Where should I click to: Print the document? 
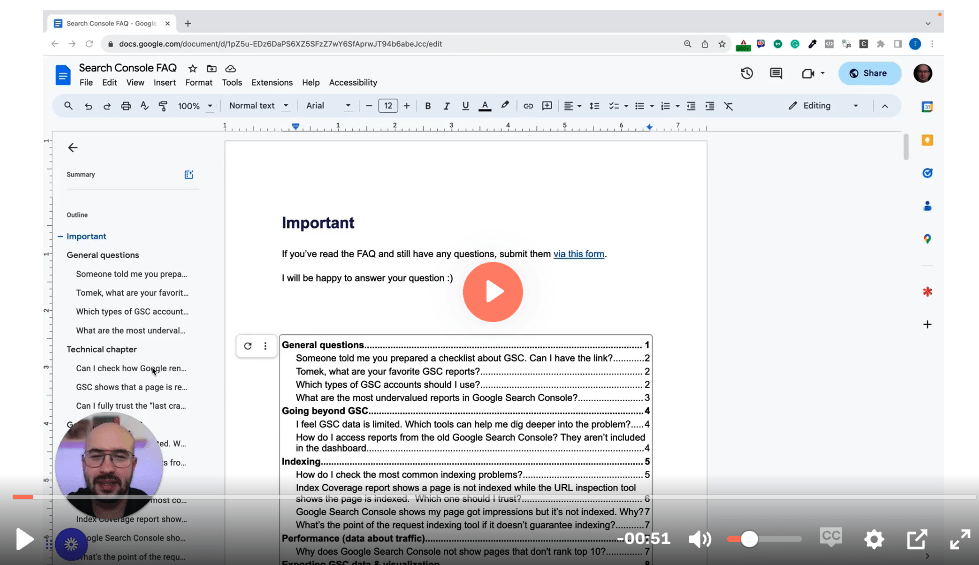pyautogui.click(x=125, y=106)
